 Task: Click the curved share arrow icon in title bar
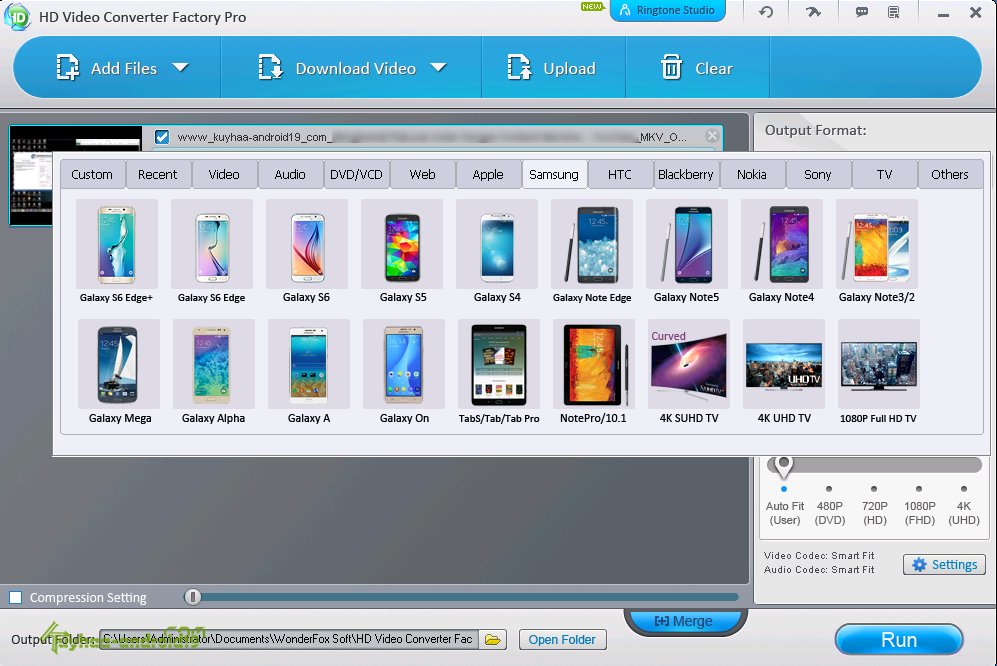(813, 12)
